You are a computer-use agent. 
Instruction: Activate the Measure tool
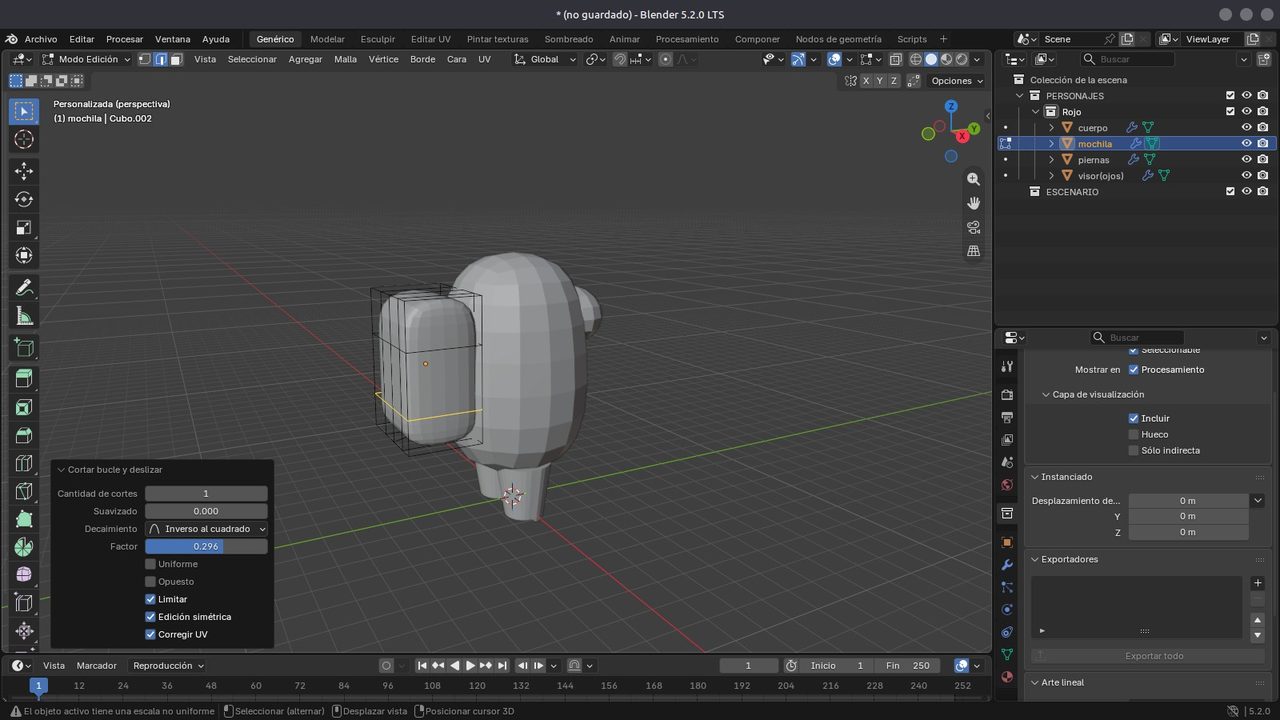coord(24,317)
